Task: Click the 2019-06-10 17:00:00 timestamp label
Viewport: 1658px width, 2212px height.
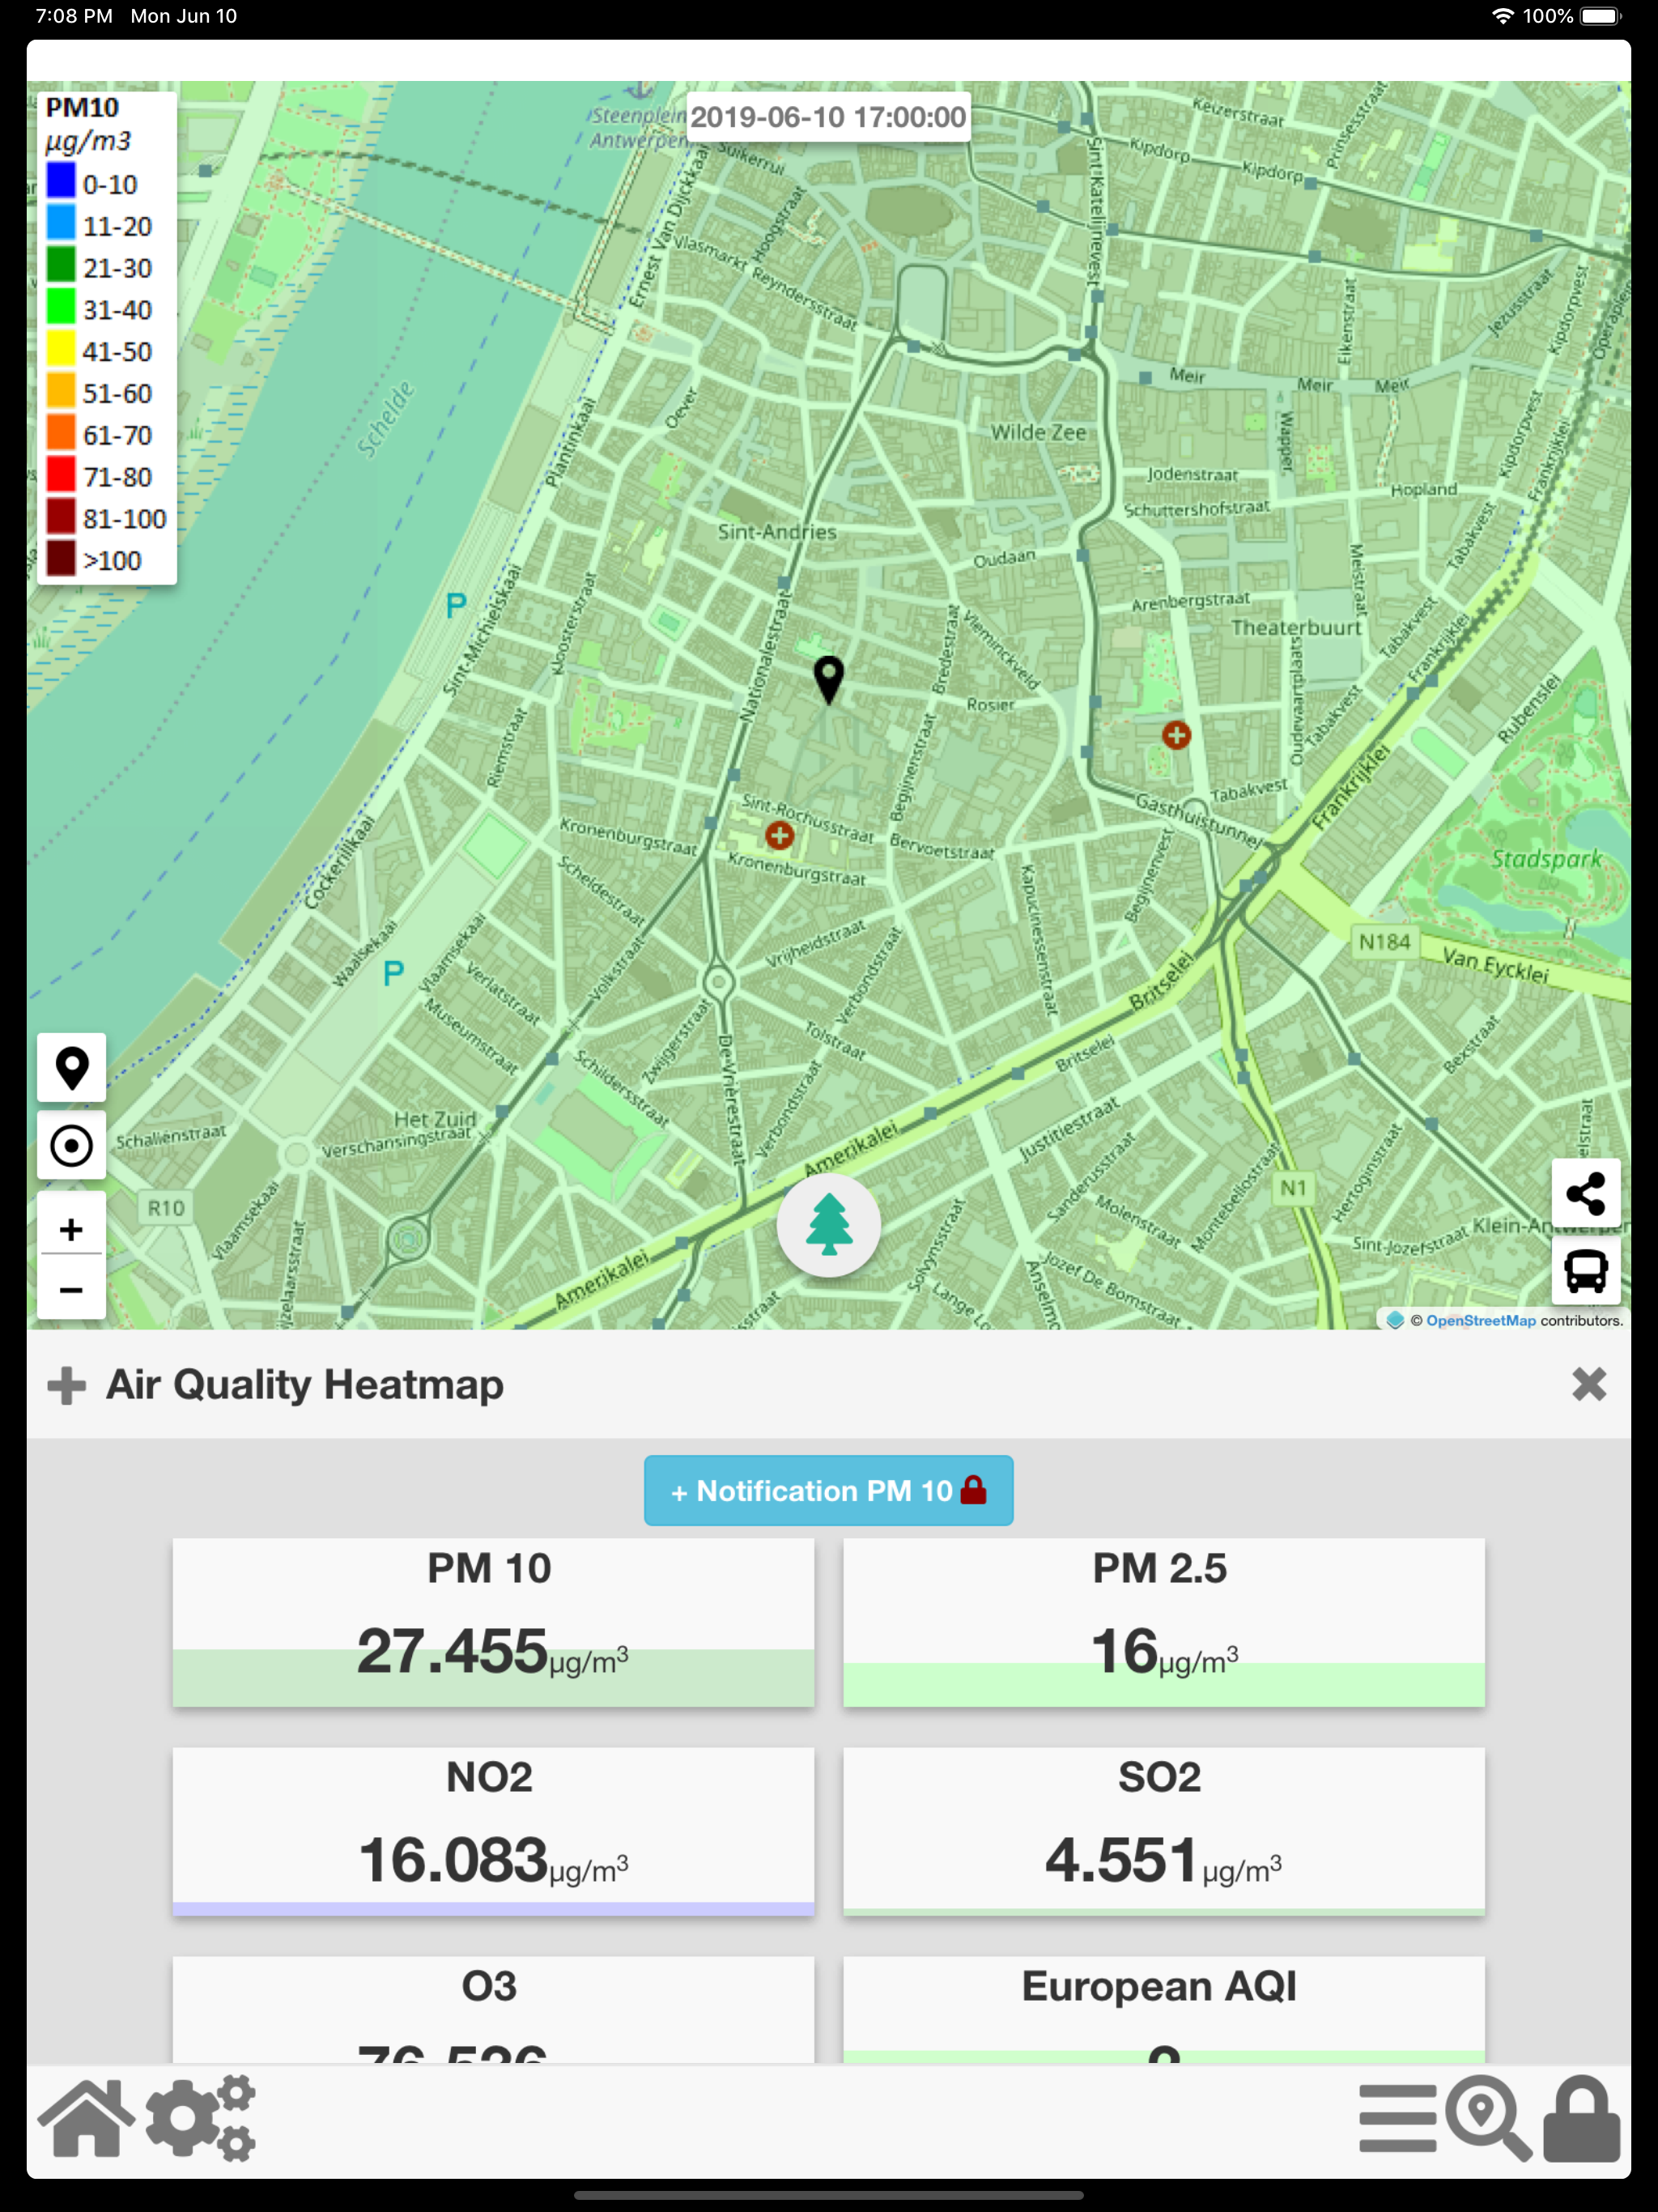Action: pos(828,117)
